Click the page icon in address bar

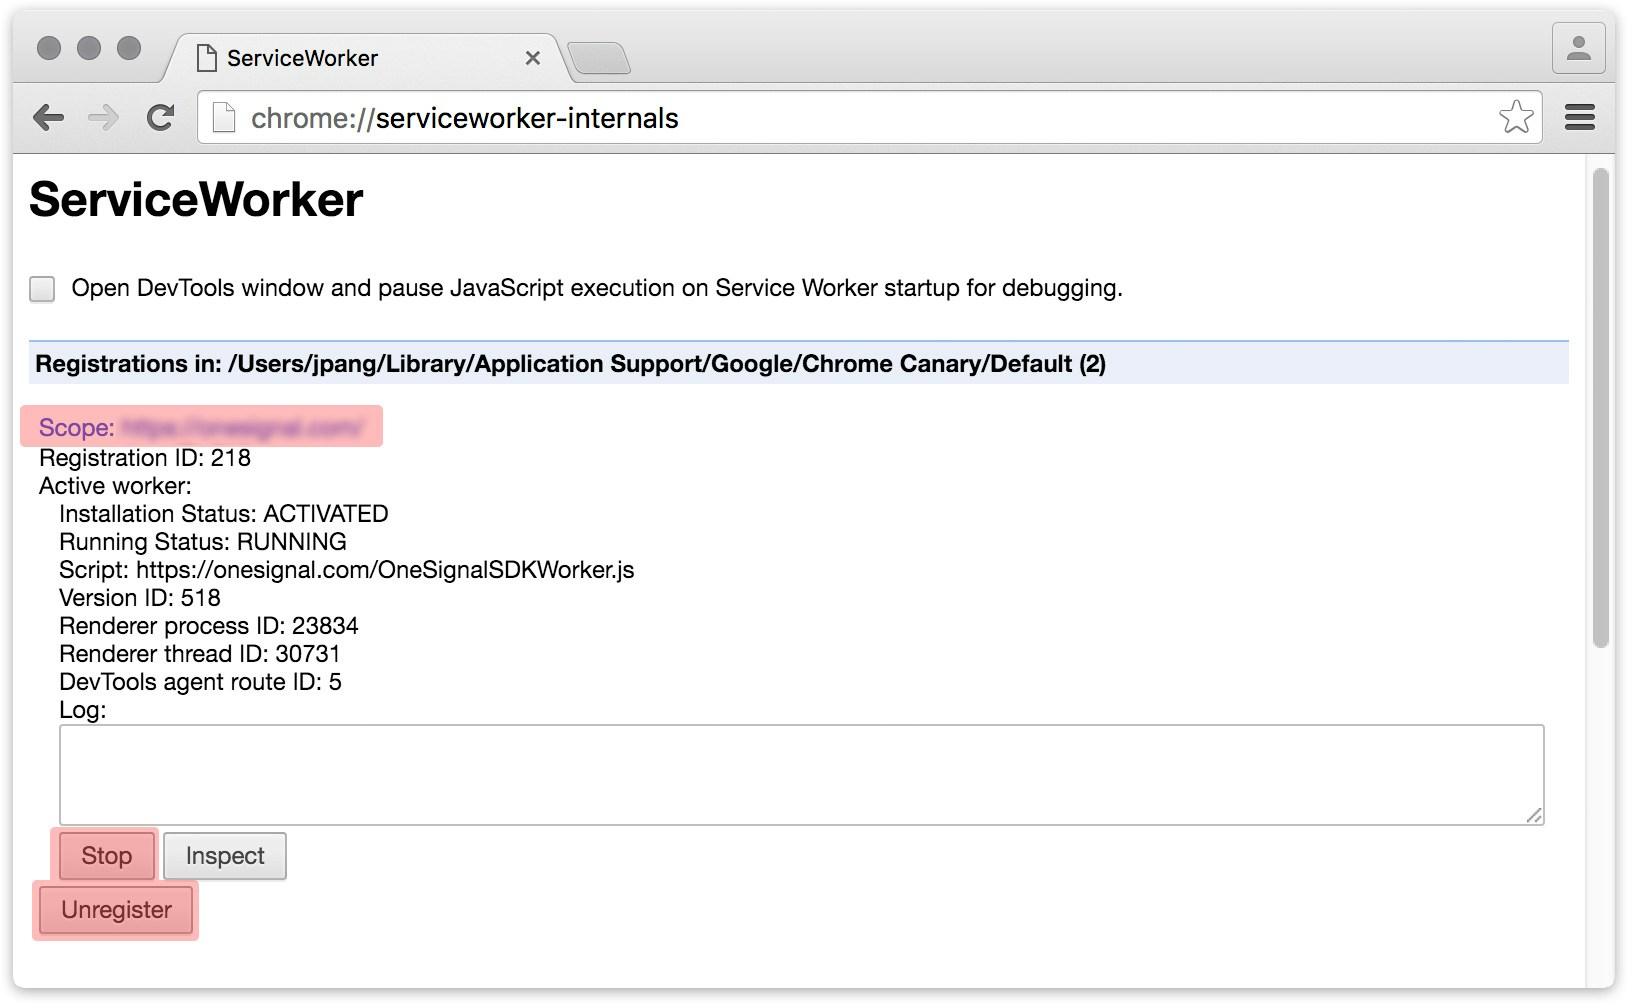(x=224, y=118)
